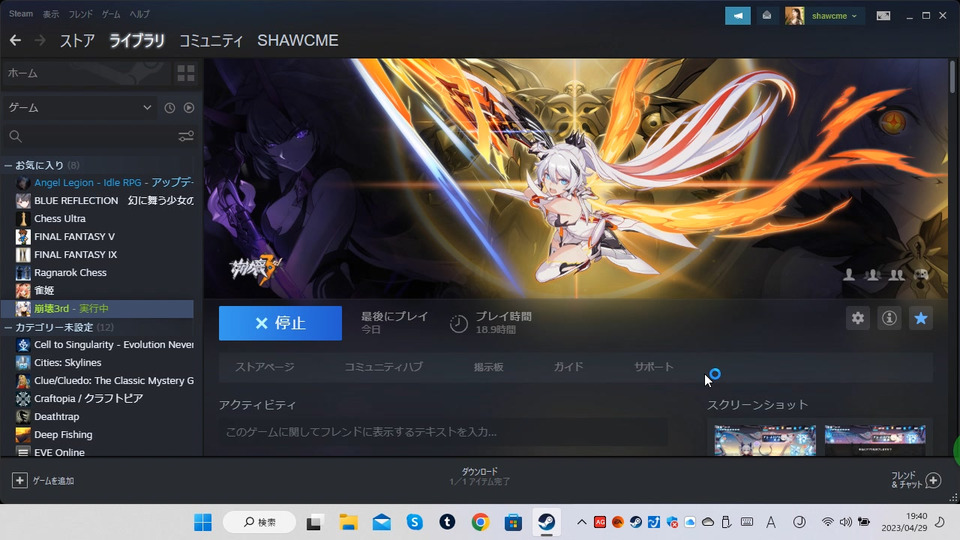Sort by recent activity clock icon
Image resolution: width=960 pixels, height=540 pixels.
click(x=170, y=108)
